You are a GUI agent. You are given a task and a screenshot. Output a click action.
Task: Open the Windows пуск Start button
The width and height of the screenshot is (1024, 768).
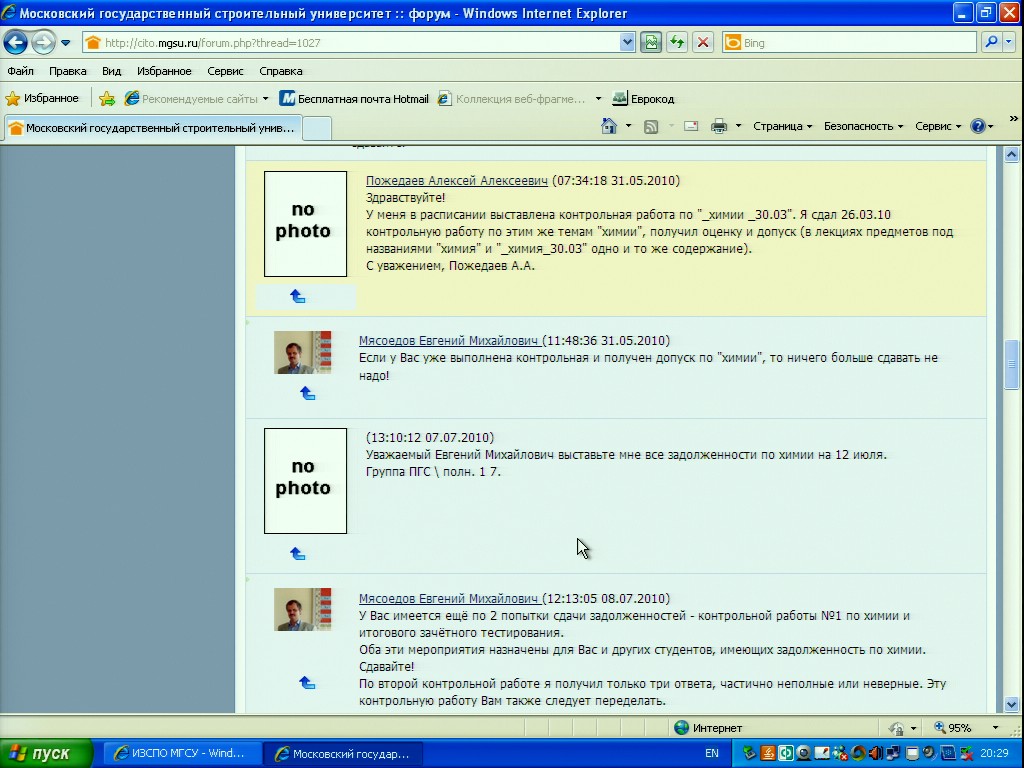[46, 754]
